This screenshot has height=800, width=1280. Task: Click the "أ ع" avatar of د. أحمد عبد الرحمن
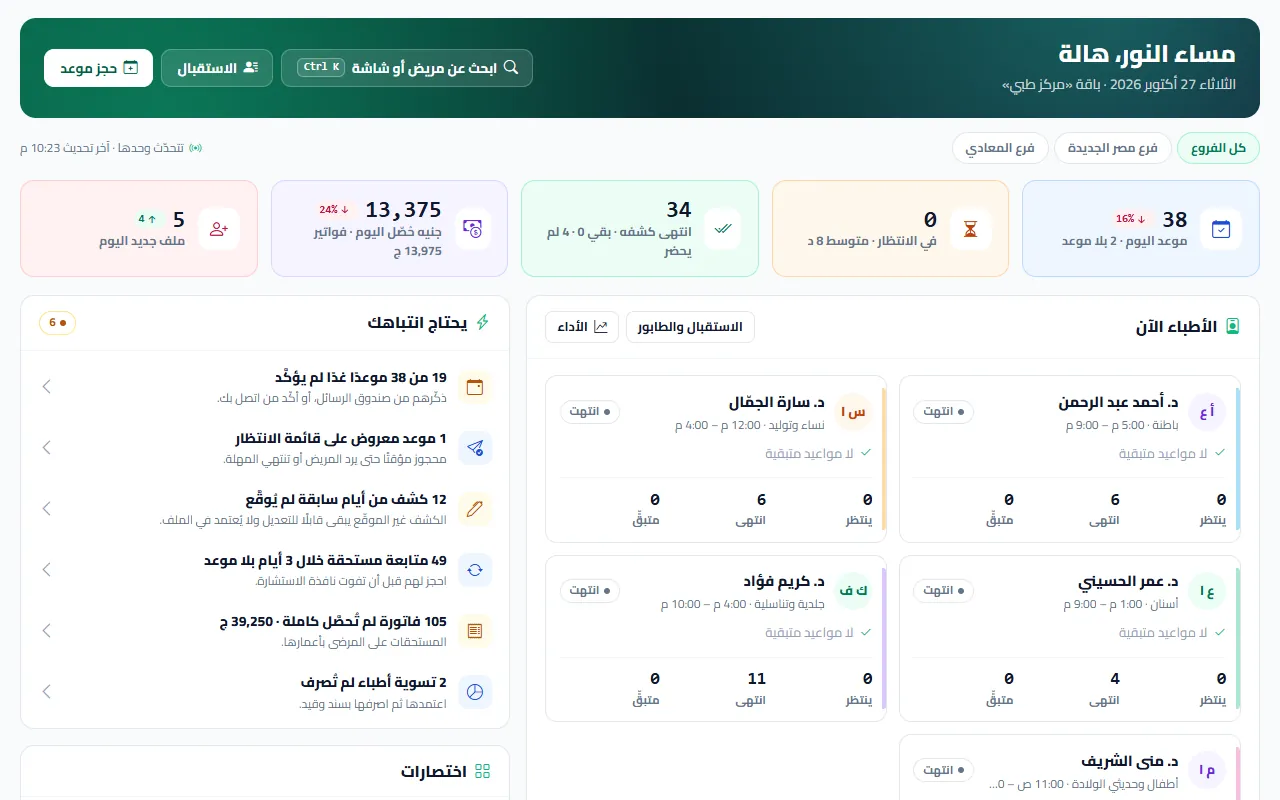coord(1207,412)
